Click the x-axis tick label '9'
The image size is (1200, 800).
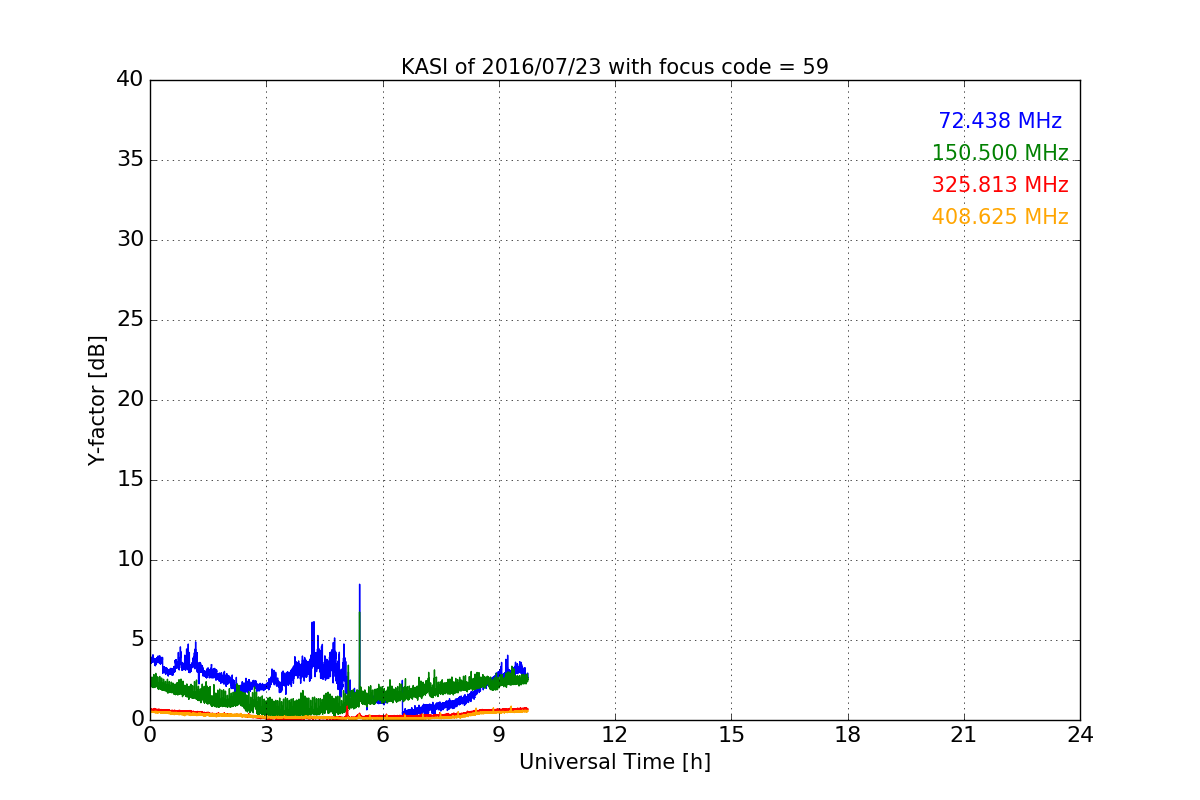tap(499, 734)
